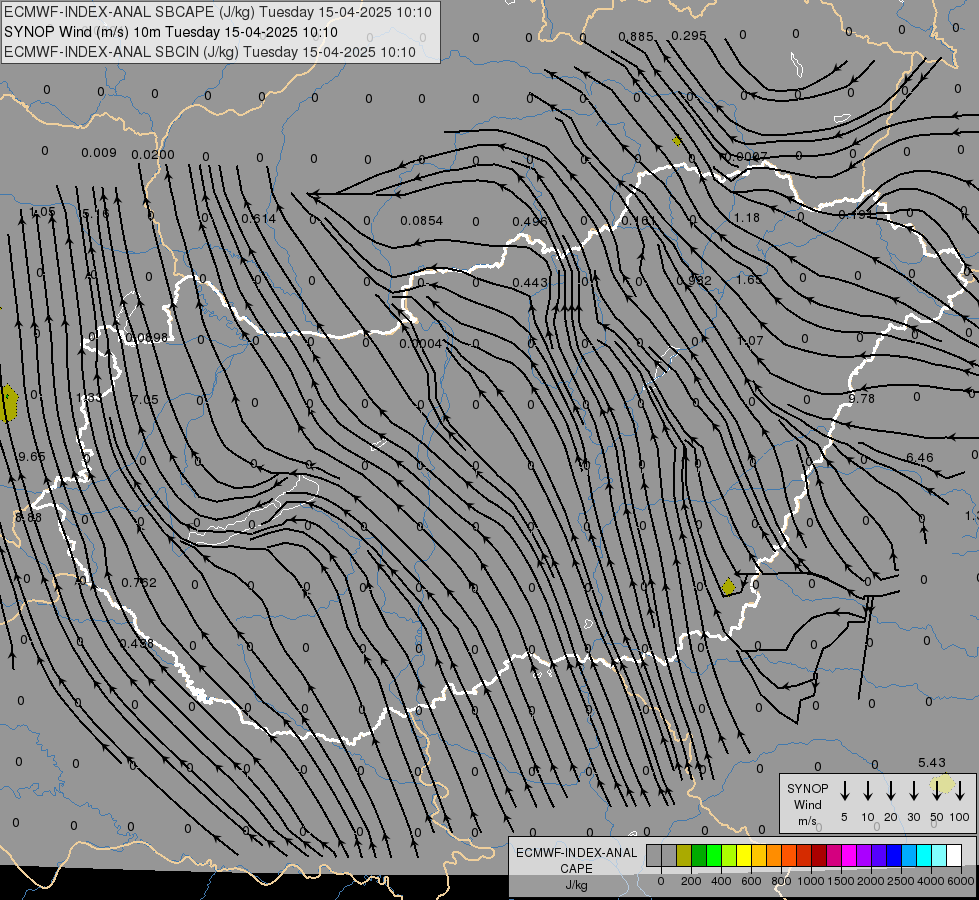Click the 9.65 value on the map
The image size is (979, 900).
click(x=32, y=457)
